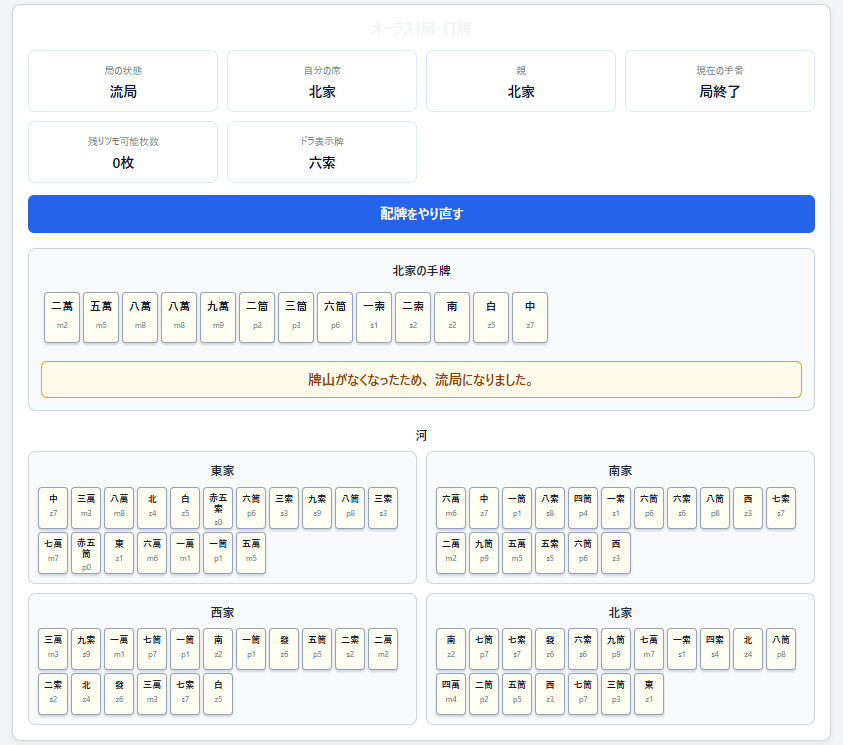Select the 二索 tile in 北家's hand

(413, 317)
